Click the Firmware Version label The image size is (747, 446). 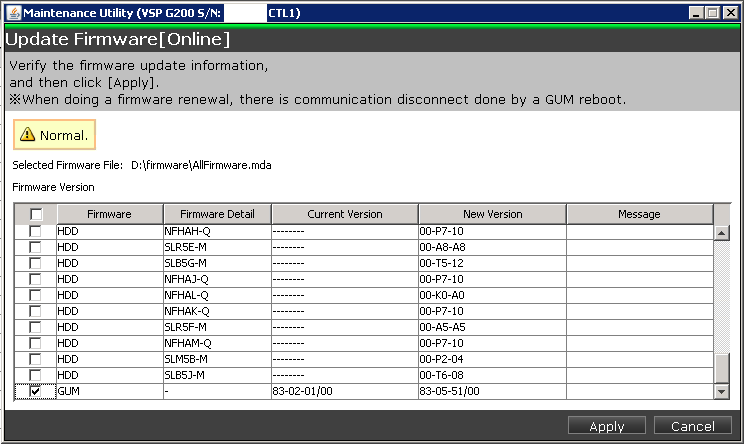pos(53,187)
